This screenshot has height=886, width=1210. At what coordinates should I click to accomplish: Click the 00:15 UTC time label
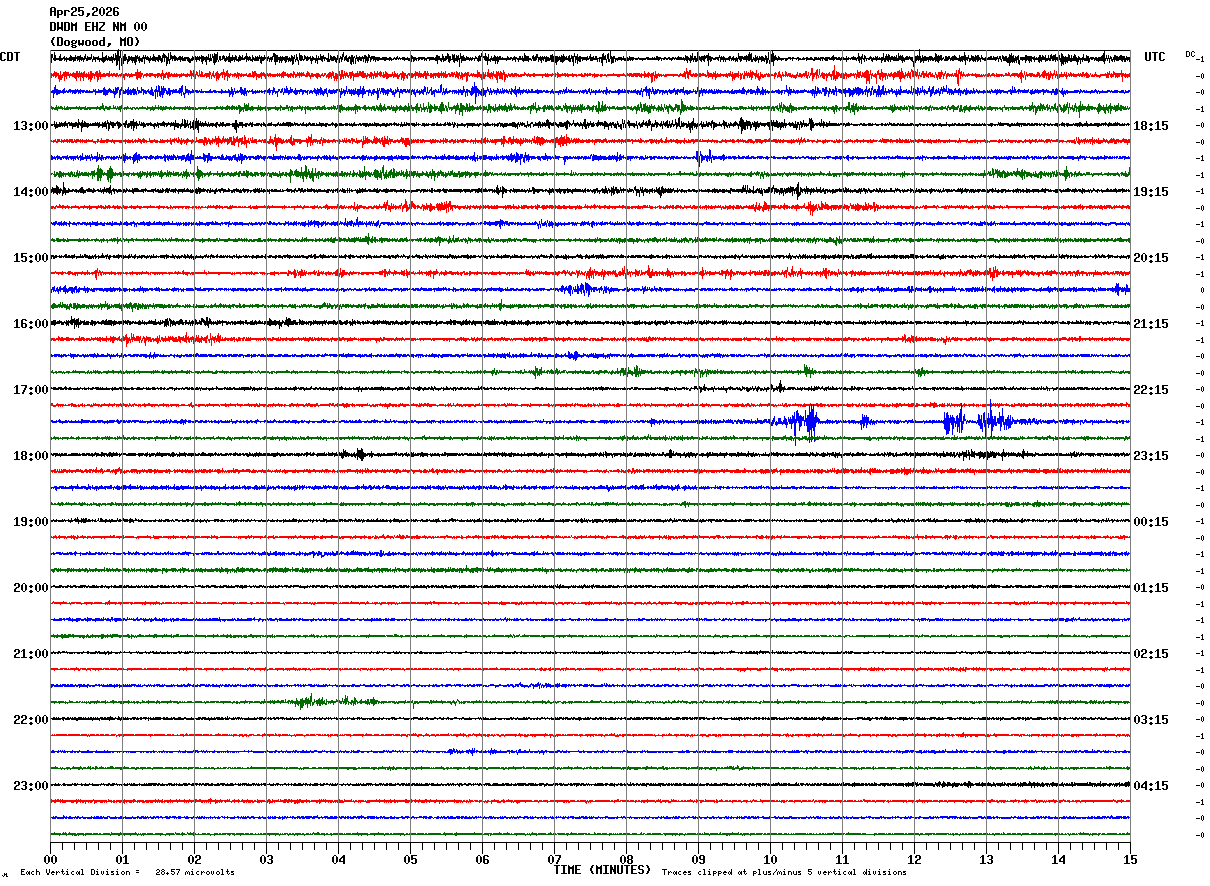point(1151,522)
